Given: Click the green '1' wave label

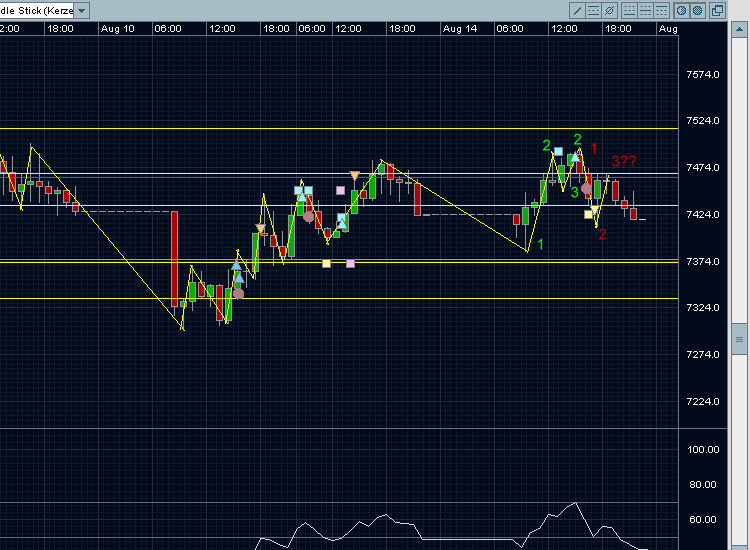Looking at the screenshot, I should 540,244.
